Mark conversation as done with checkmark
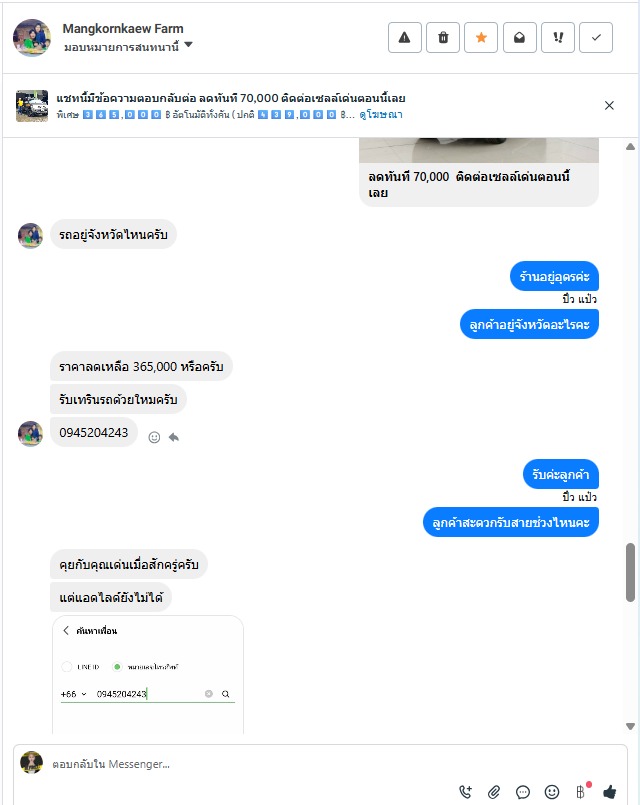640x805 pixels. coord(596,37)
